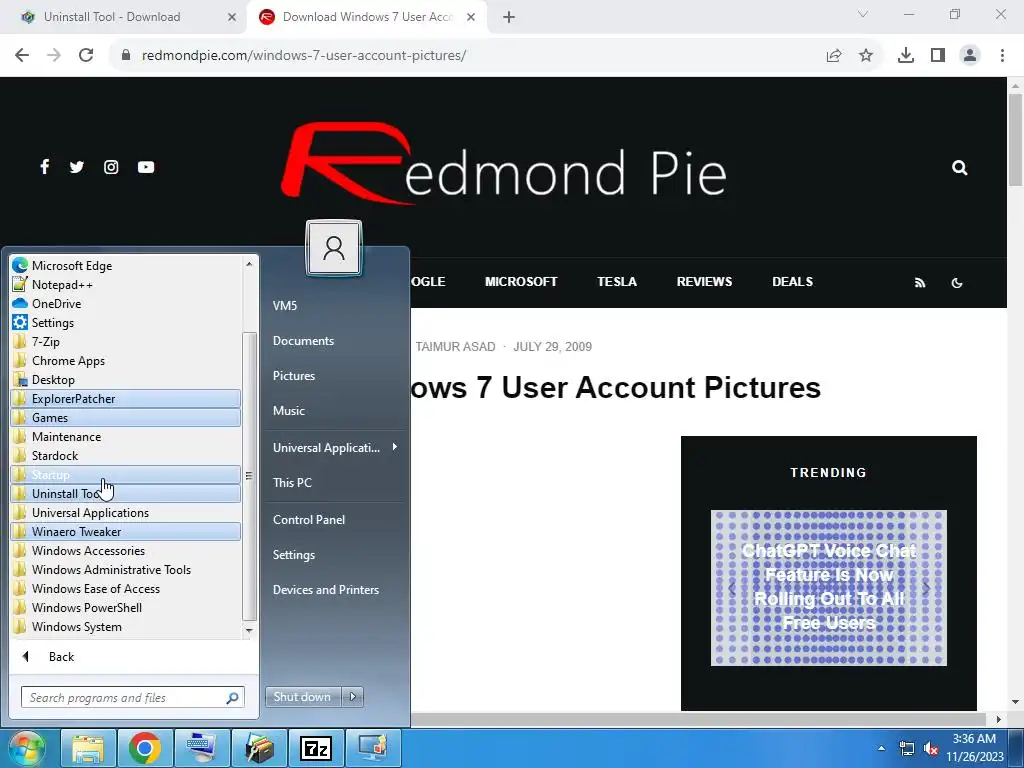This screenshot has width=1024, height=768.
Task: Open Documents from Start menu
Action: tap(303, 341)
